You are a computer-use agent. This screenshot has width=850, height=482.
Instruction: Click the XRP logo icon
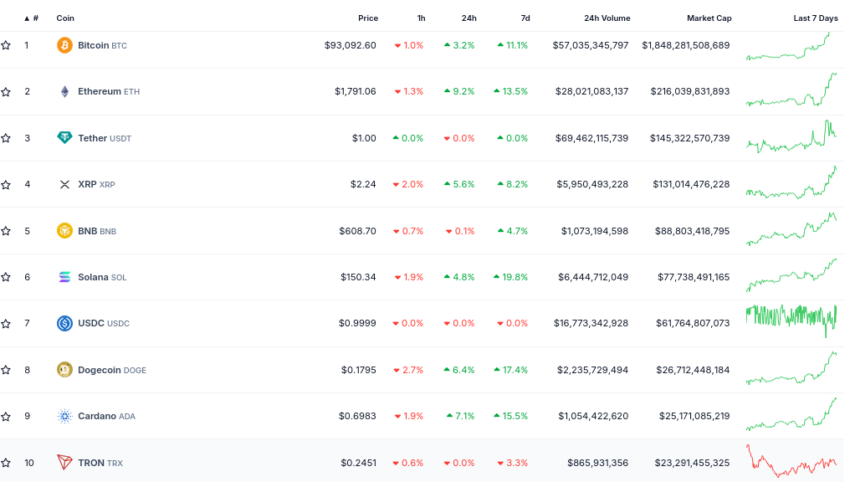click(x=65, y=184)
